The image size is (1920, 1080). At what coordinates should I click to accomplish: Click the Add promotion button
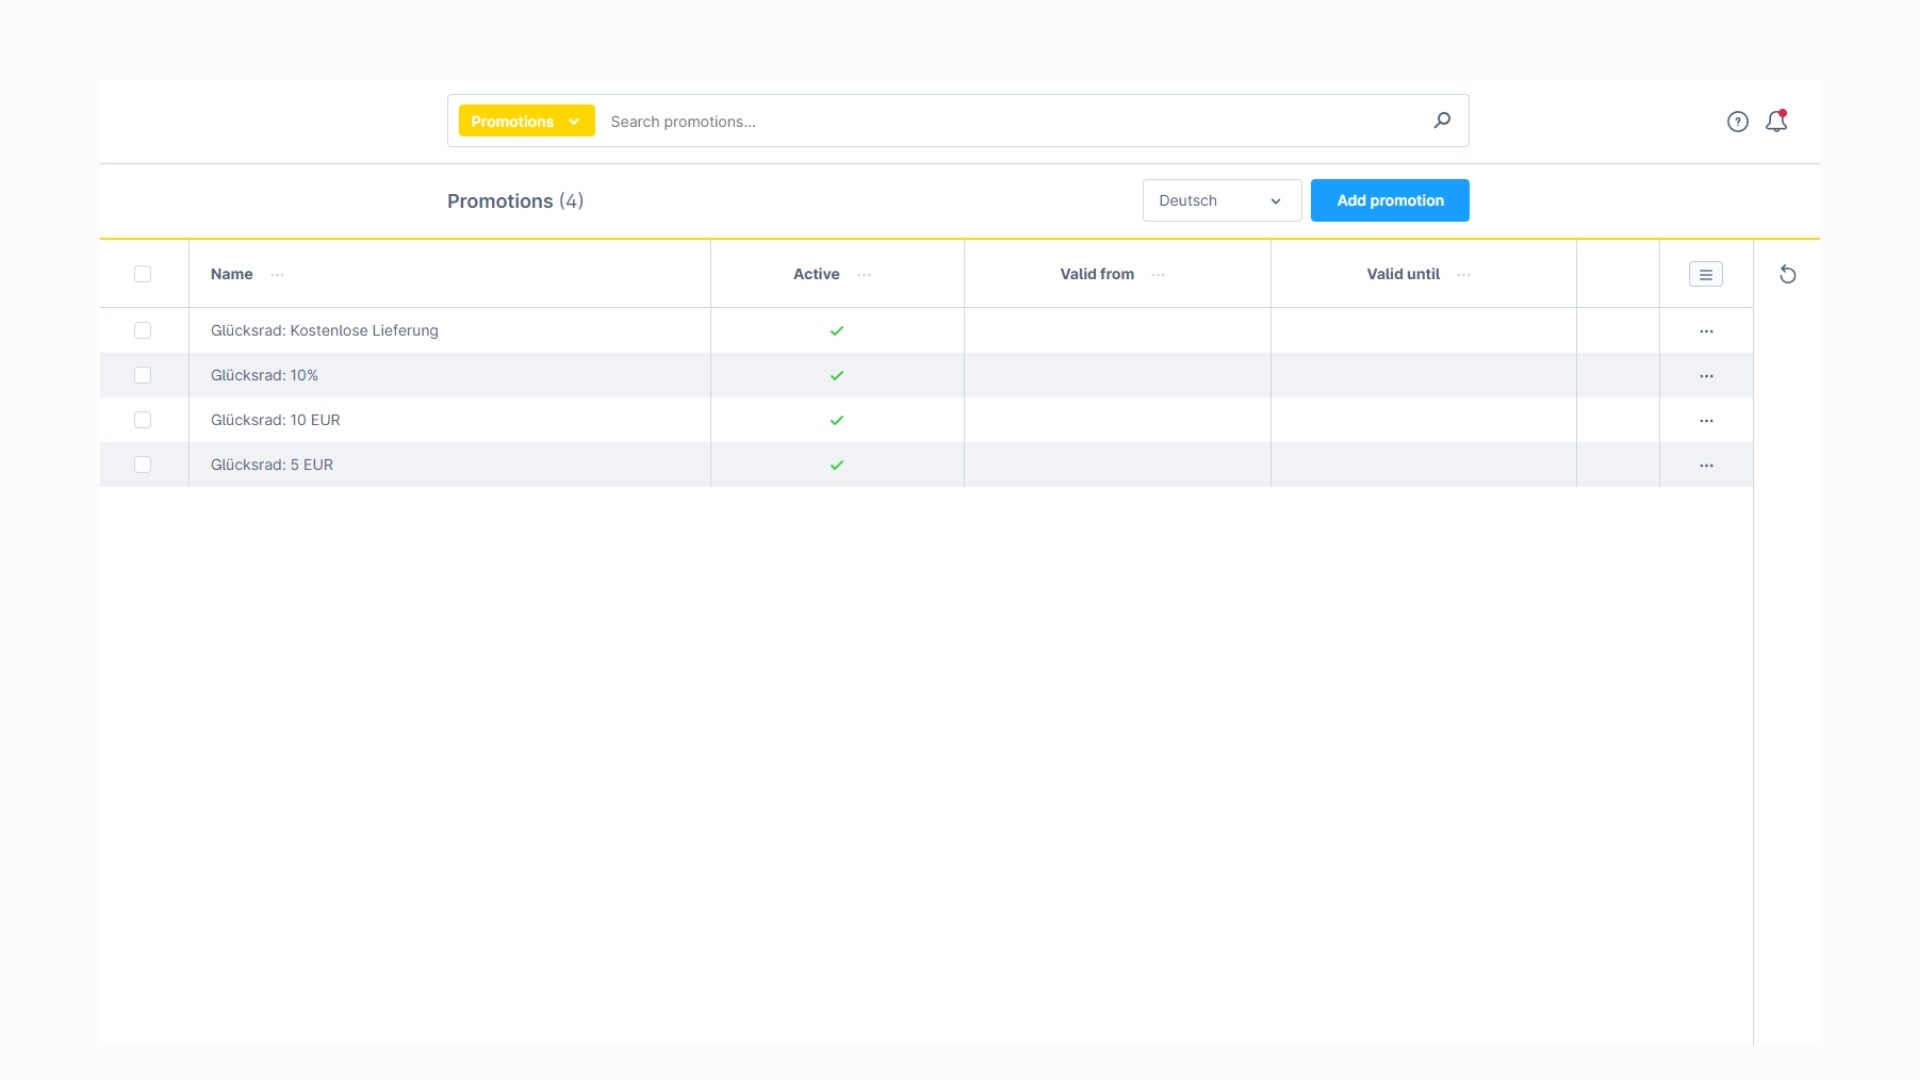coord(1389,201)
